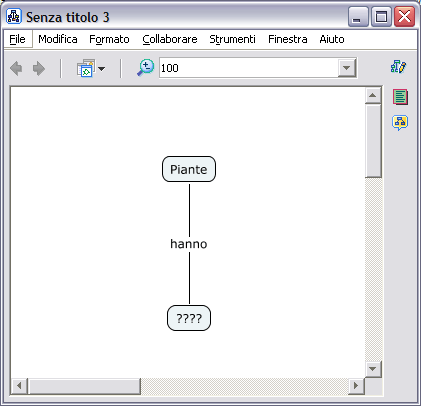This screenshot has height=406, width=421.
Task: Open the Strumenti menu
Action: [232, 39]
